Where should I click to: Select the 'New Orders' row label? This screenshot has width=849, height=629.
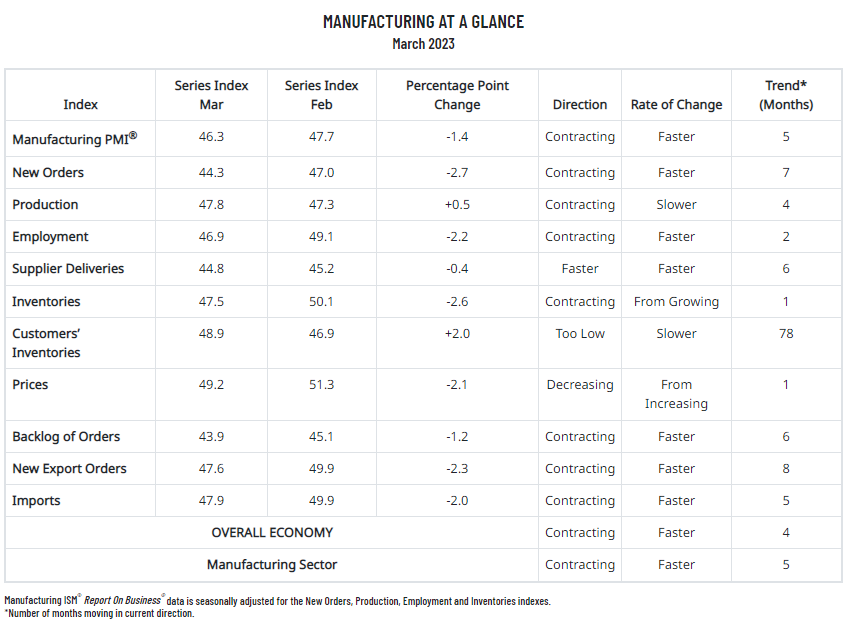pos(48,173)
